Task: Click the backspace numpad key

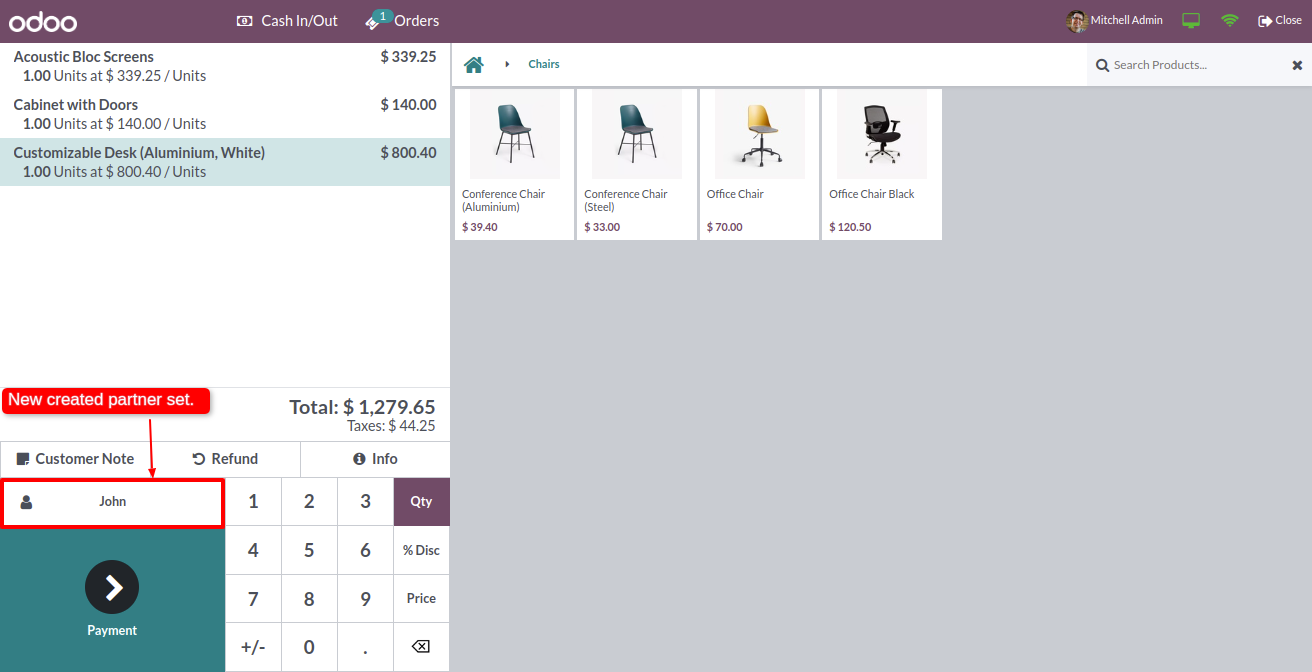Action: click(421, 647)
